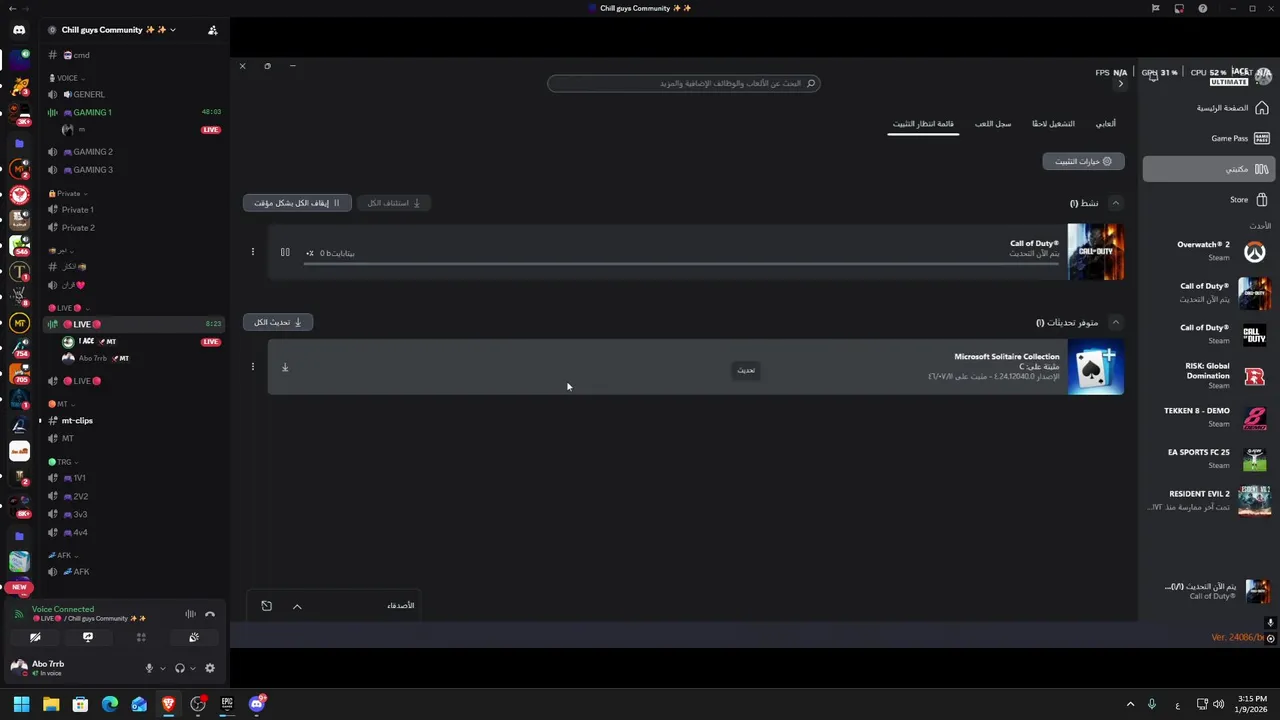
Task: Switch to the Play history tab
Action: pyautogui.click(x=993, y=124)
